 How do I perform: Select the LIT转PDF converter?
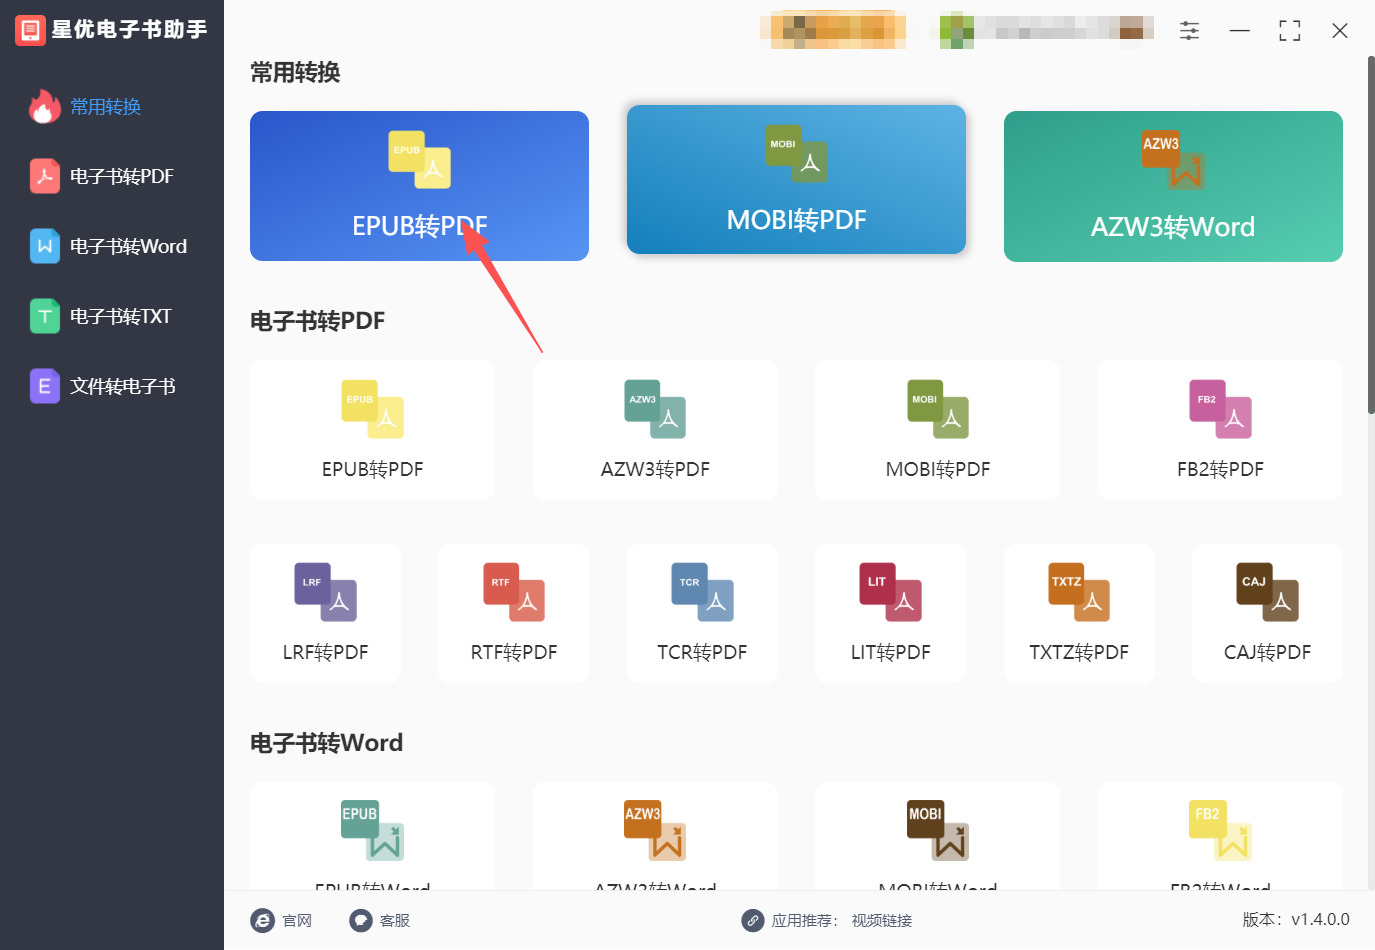(x=890, y=613)
